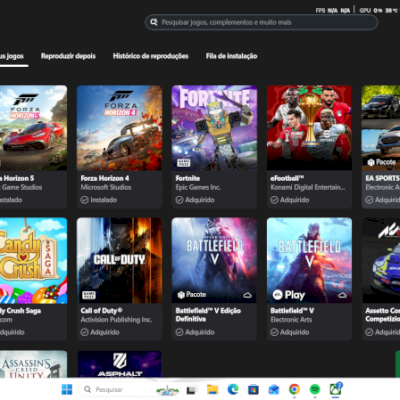Open Spotify from the taskbar

point(315,389)
